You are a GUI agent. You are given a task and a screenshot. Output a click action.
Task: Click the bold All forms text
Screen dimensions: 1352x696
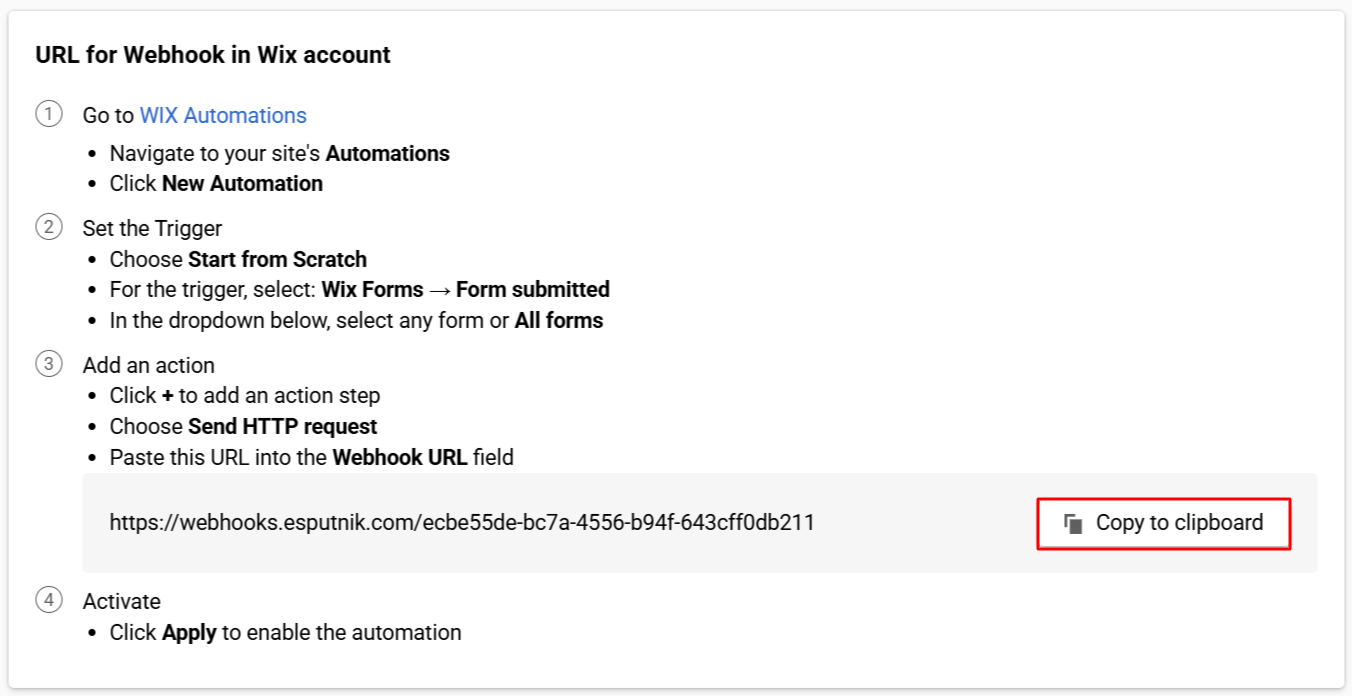(x=559, y=321)
